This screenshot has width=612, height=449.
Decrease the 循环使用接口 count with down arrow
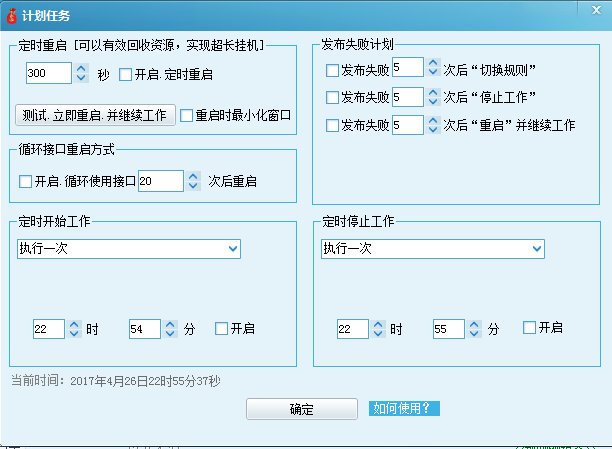point(193,185)
